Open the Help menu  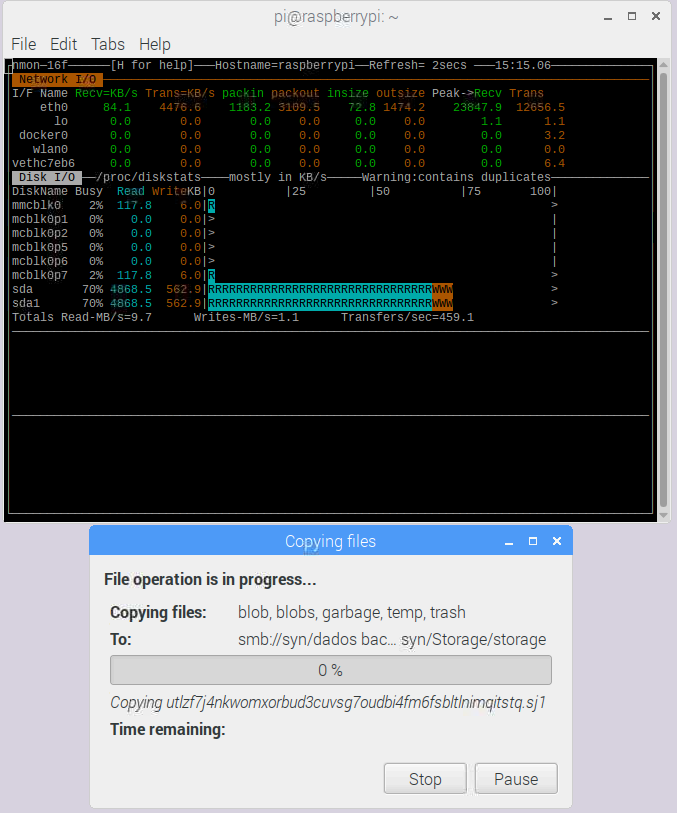155,44
